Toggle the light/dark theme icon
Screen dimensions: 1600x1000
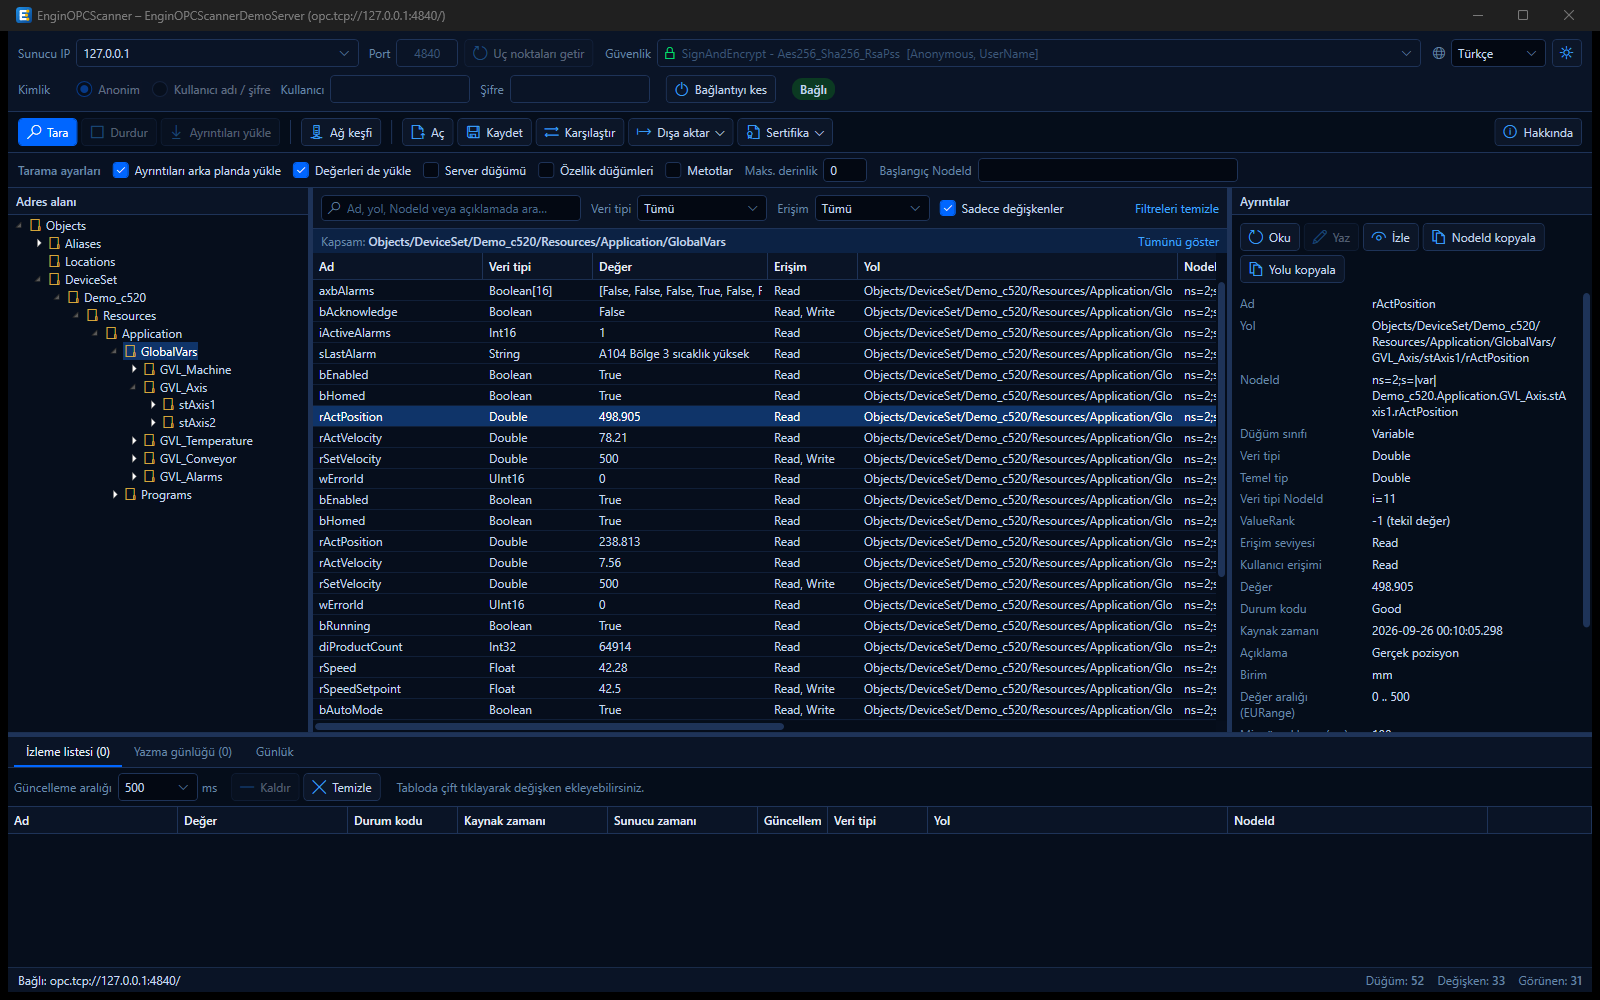tap(1566, 53)
